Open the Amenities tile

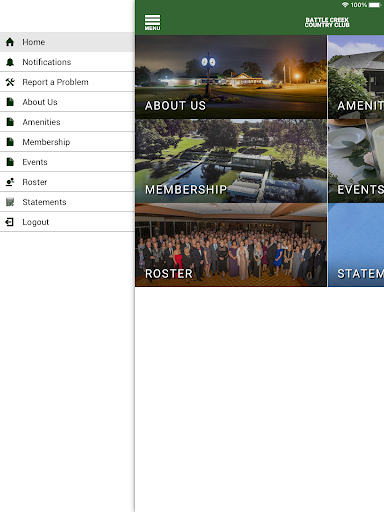tap(356, 77)
